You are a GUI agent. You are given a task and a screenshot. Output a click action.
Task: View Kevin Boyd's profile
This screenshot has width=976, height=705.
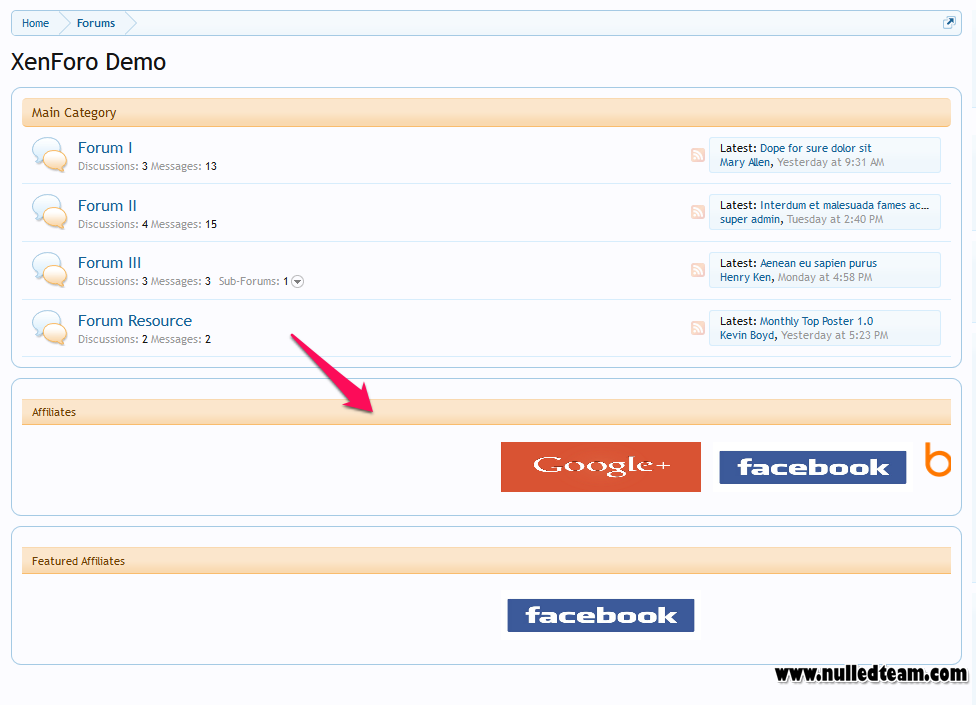click(x=748, y=335)
